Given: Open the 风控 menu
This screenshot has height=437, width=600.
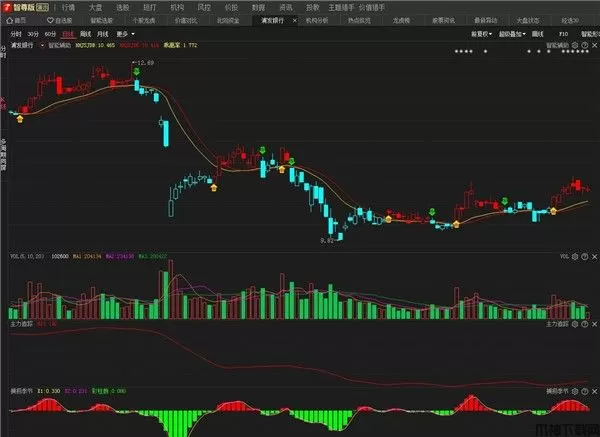Looking at the screenshot, I should (x=204, y=7).
